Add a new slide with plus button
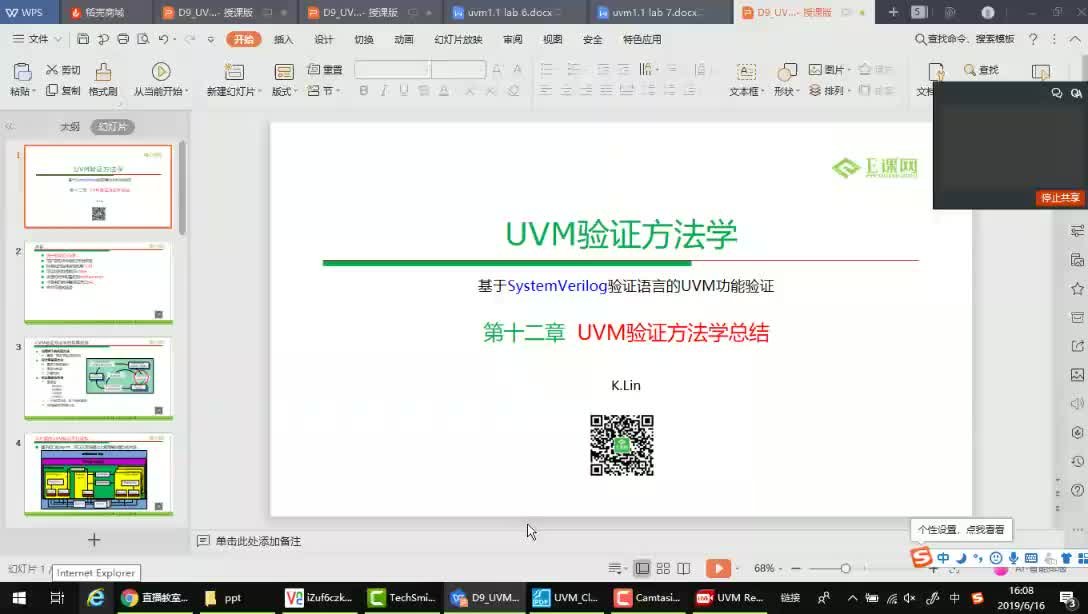This screenshot has width=1088, height=614. click(94, 540)
